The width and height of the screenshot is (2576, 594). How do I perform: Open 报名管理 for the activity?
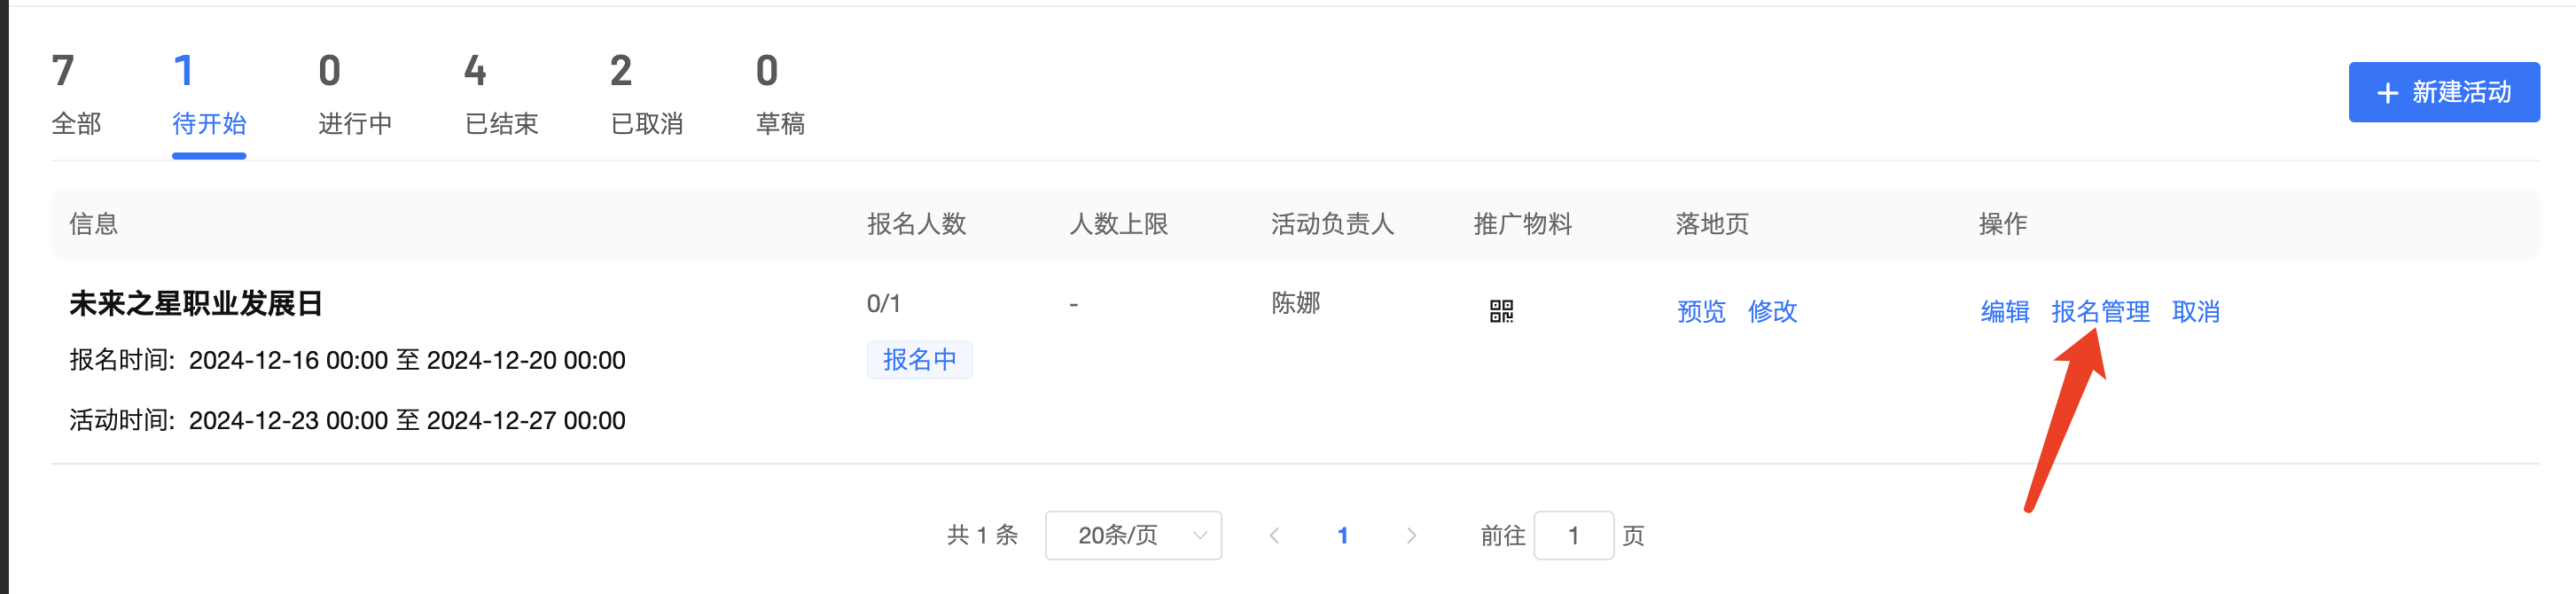[x=2100, y=311]
